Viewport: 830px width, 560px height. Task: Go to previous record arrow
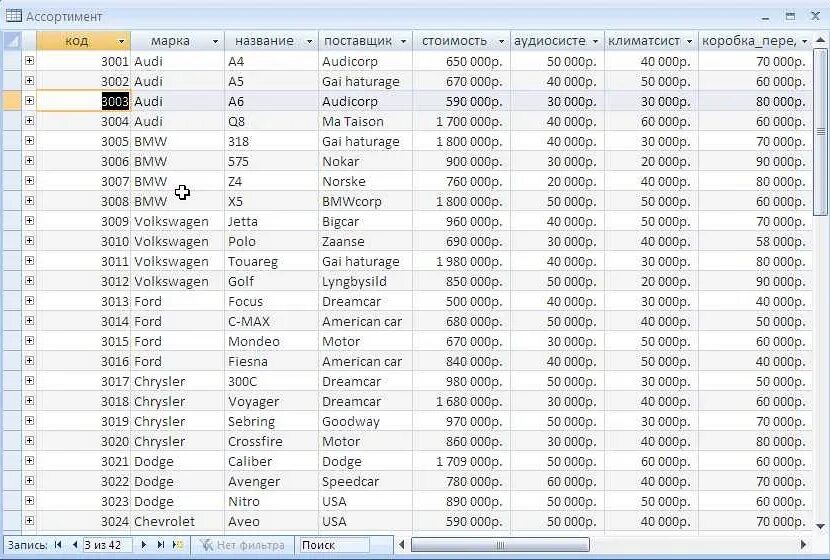tap(75, 545)
